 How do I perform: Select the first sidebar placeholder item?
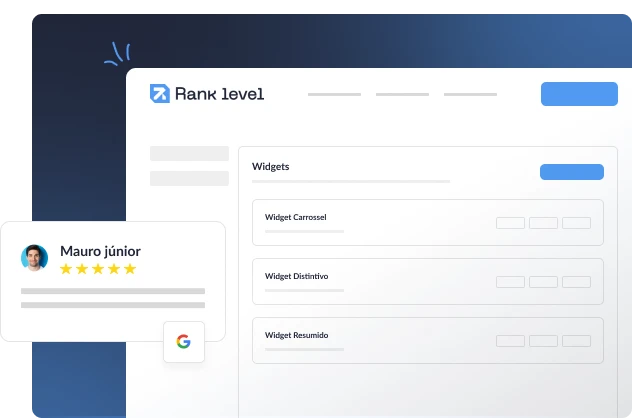[x=189, y=154]
